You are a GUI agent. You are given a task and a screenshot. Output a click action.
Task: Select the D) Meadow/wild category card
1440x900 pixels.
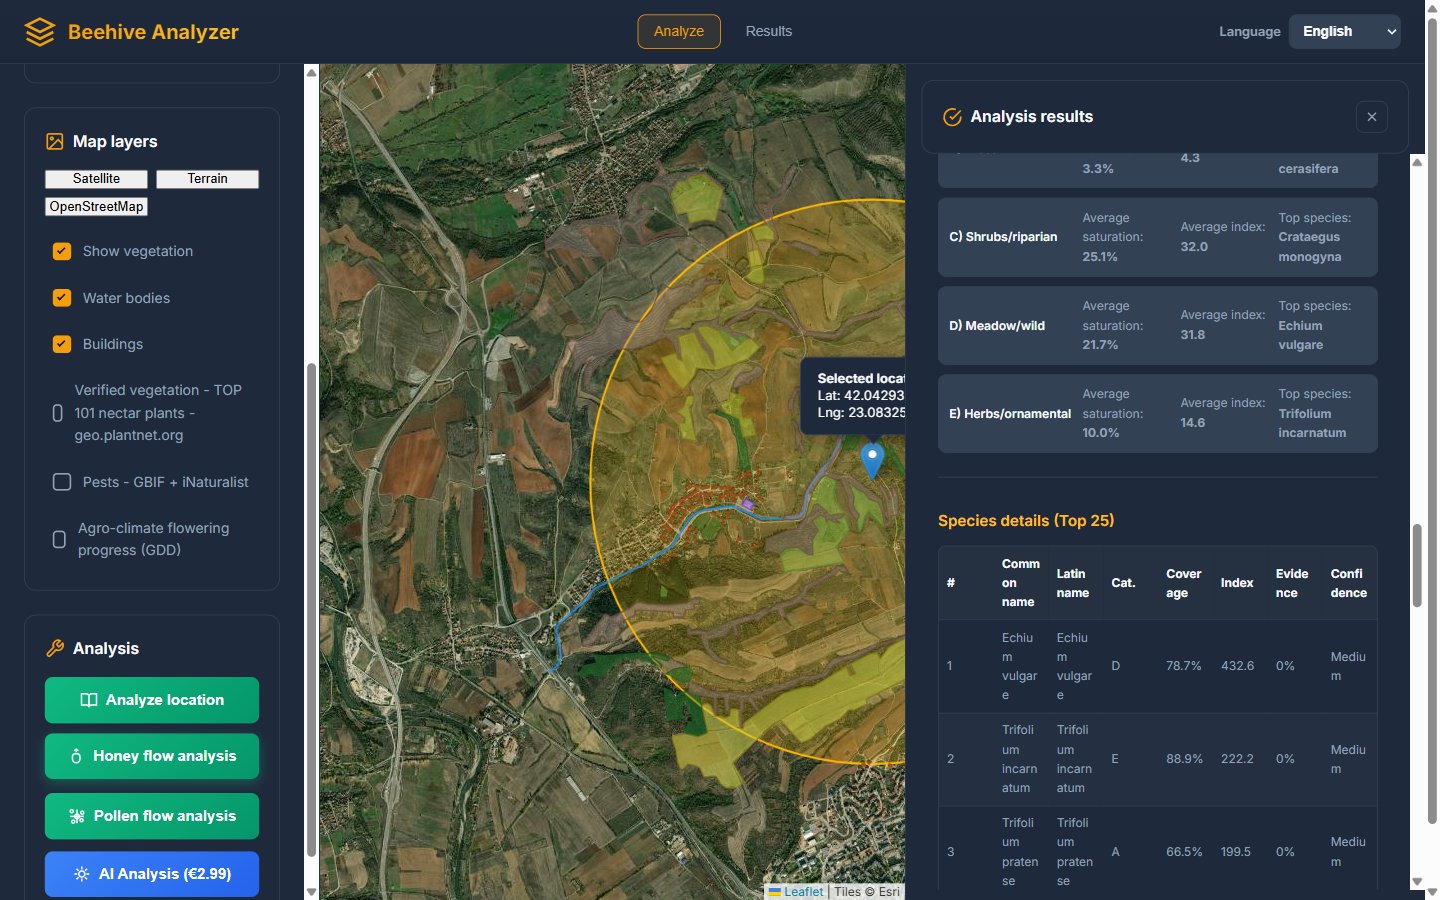(1158, 326)
